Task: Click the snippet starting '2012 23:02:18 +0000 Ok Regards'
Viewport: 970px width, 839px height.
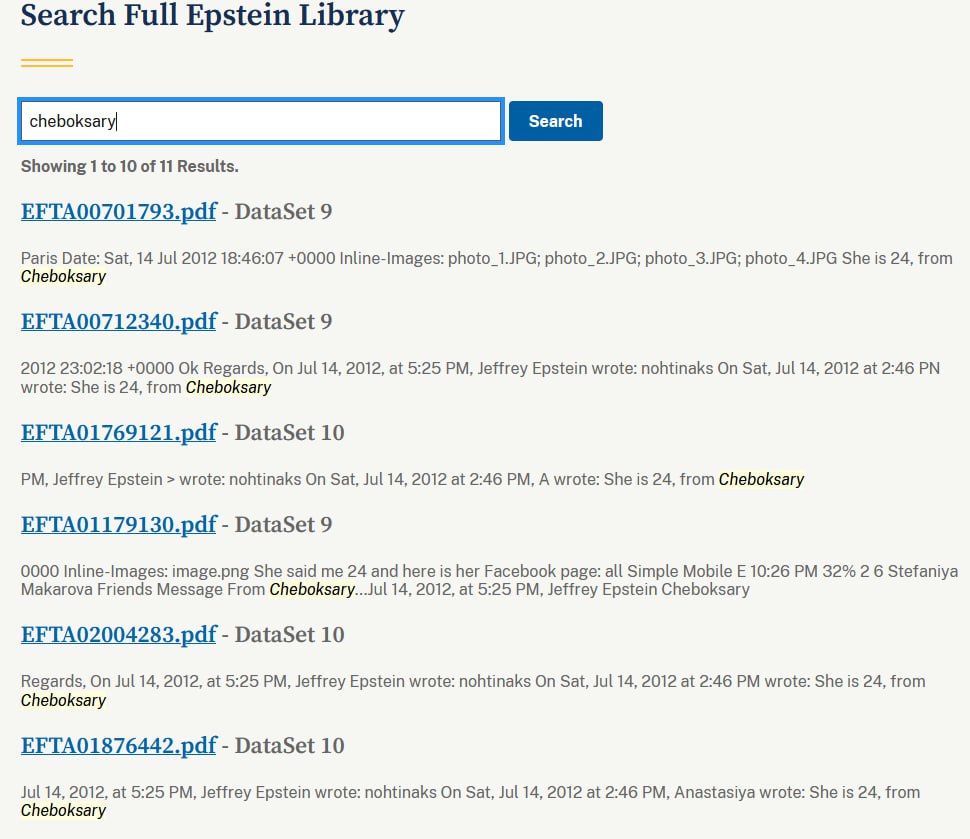Action: (480, 378)
